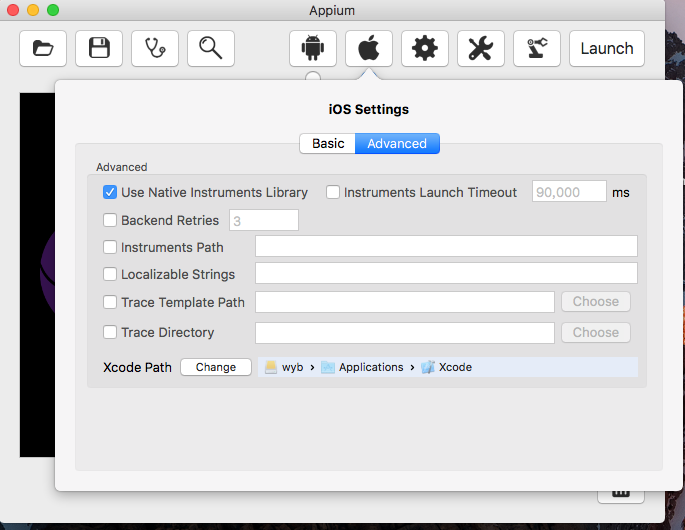Image resolution: width=685 pixels, height=530 pixels.
Task: Click the wyb disk icon in path
Action: click(x=271, y=367)
